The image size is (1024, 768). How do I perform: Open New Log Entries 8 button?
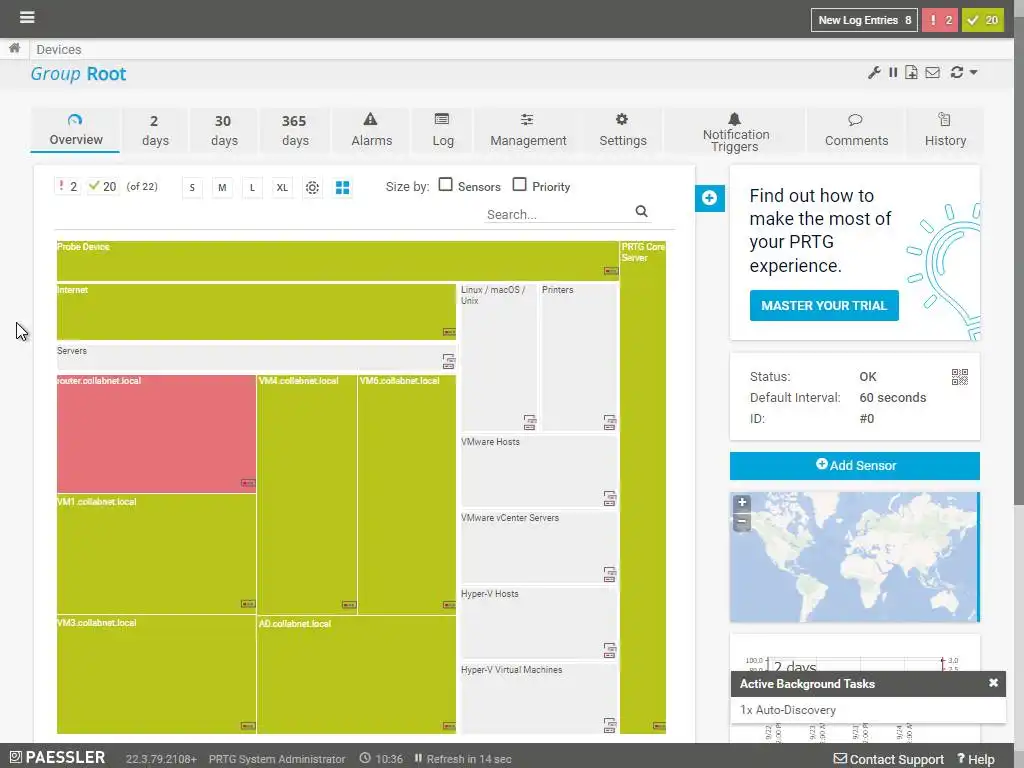point(864,20)
